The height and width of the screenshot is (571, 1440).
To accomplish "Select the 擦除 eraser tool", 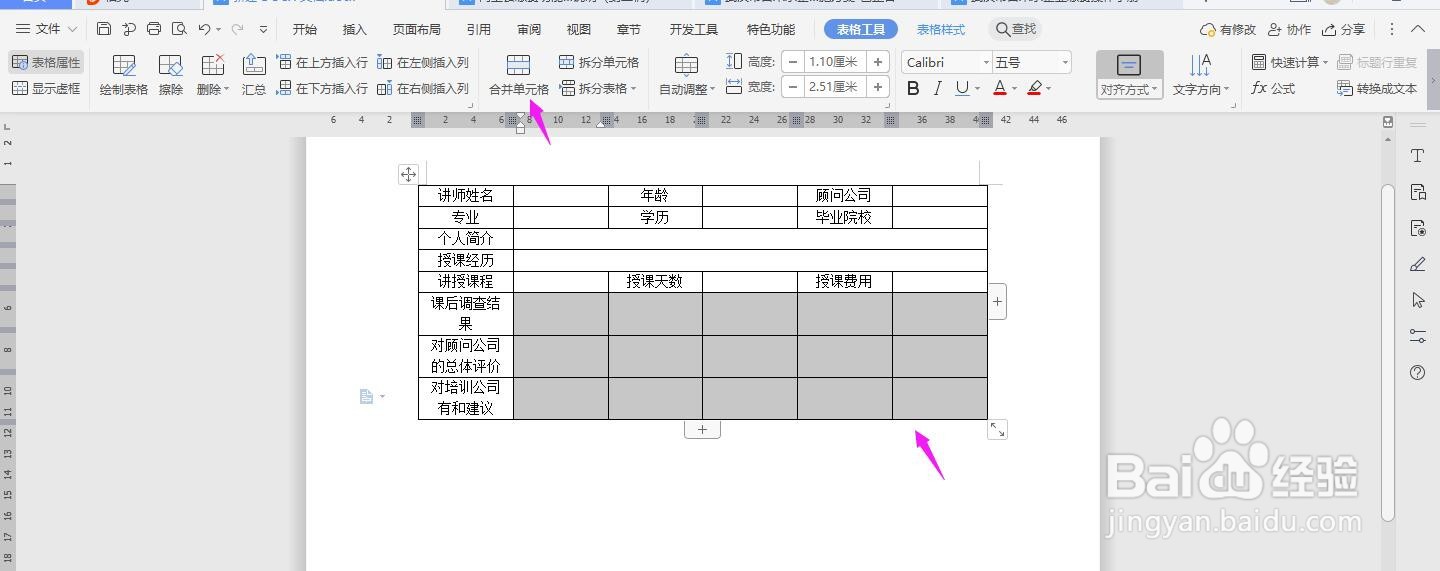I will coord(171,76).
